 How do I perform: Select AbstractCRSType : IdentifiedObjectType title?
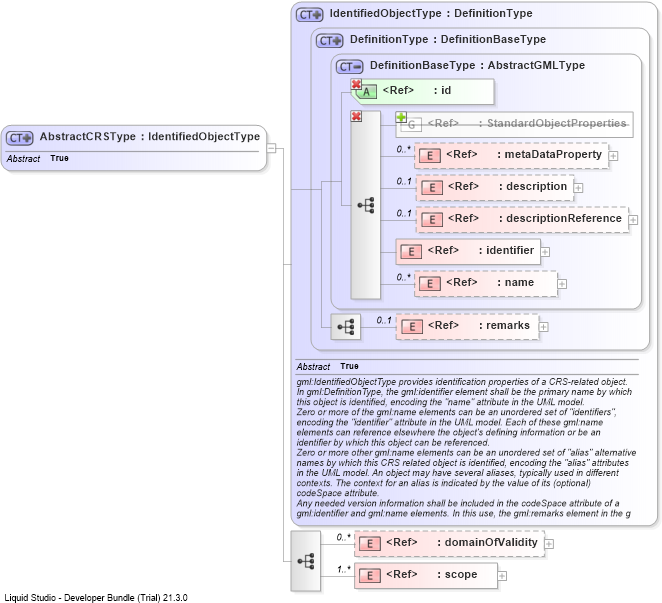[149, 136]
